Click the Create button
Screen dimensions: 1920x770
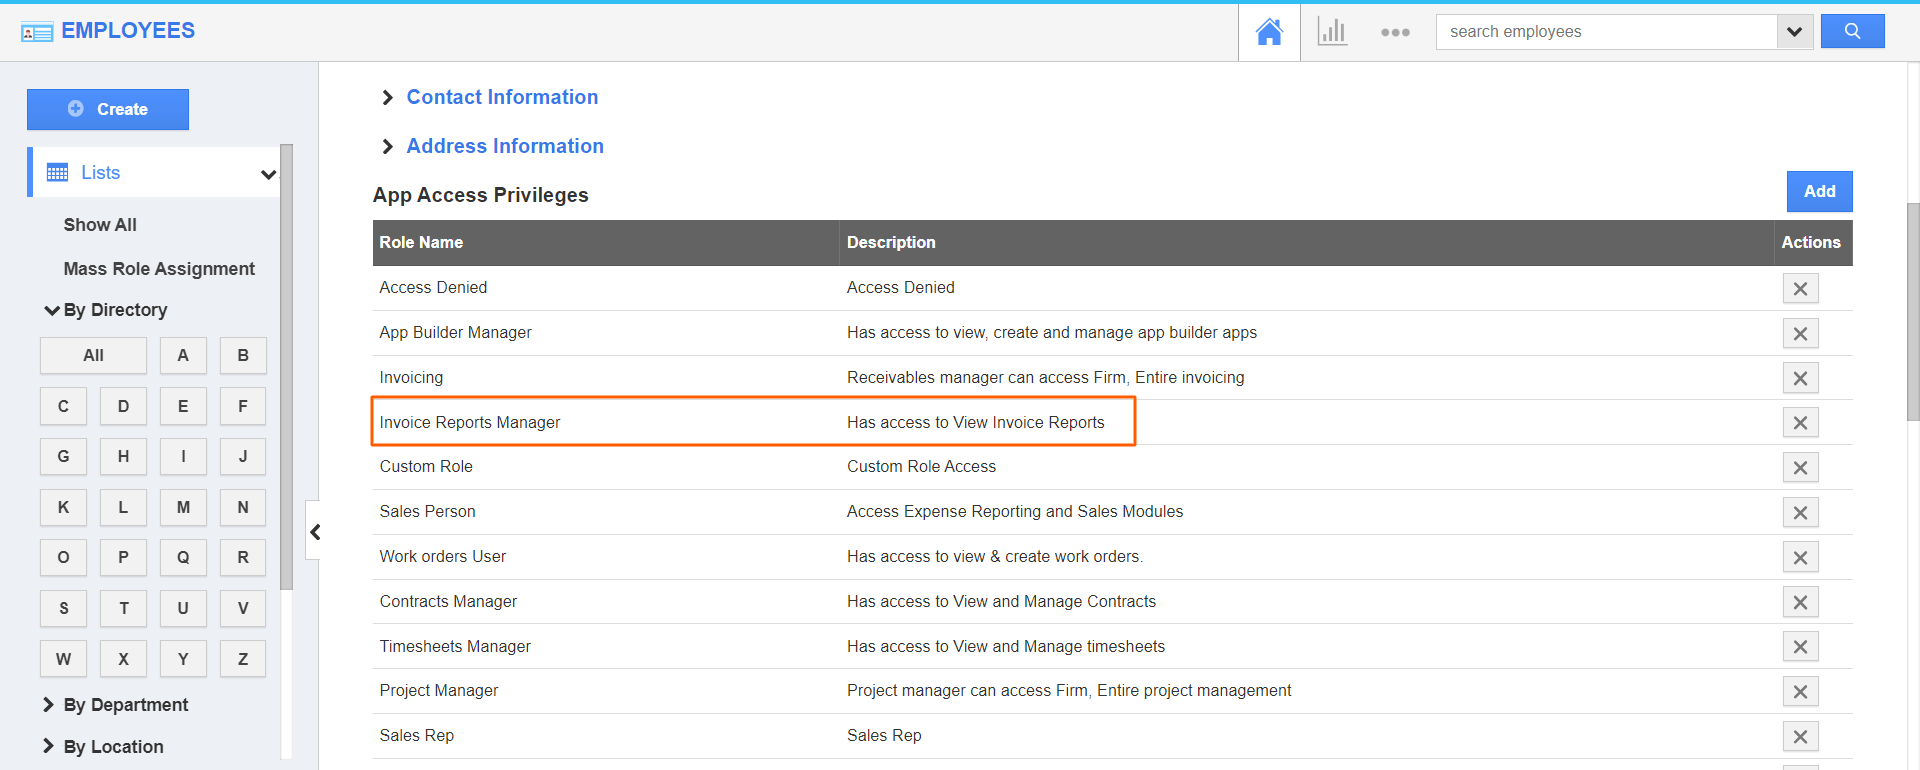click(108, 109)
